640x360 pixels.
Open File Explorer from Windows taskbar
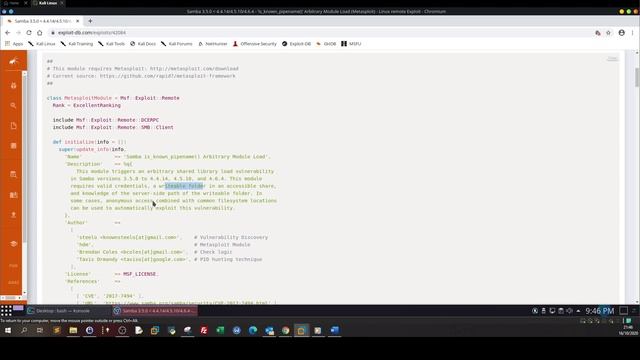pos(73,330)
